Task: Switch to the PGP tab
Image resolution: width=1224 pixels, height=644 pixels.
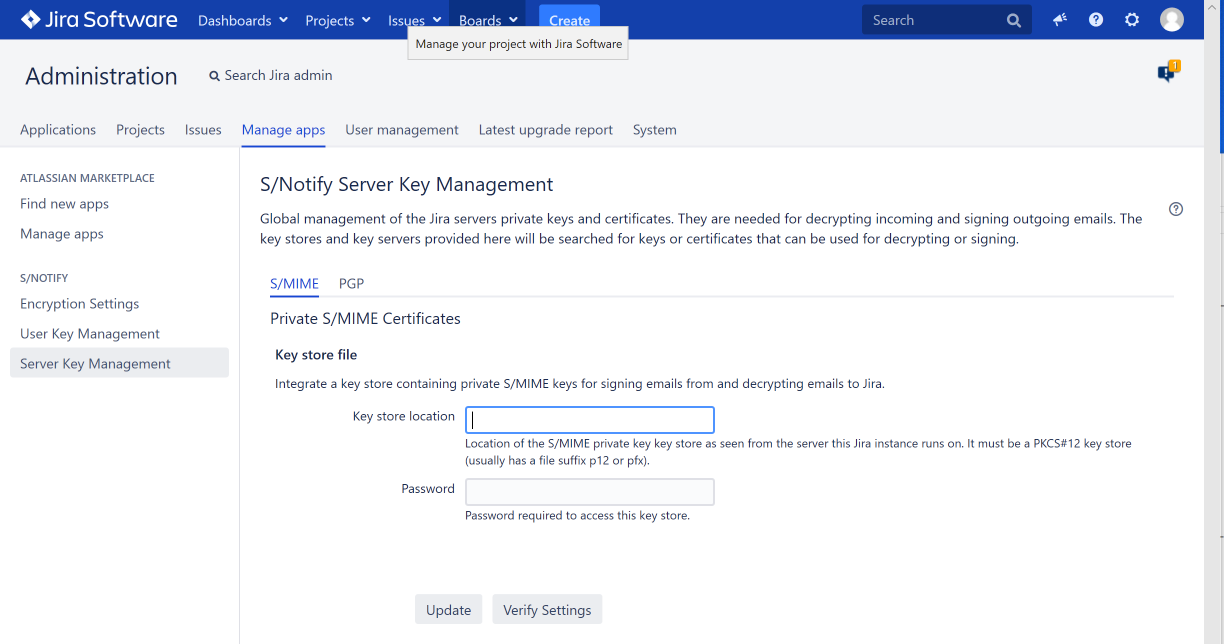Action: click(x=351, y=284)
